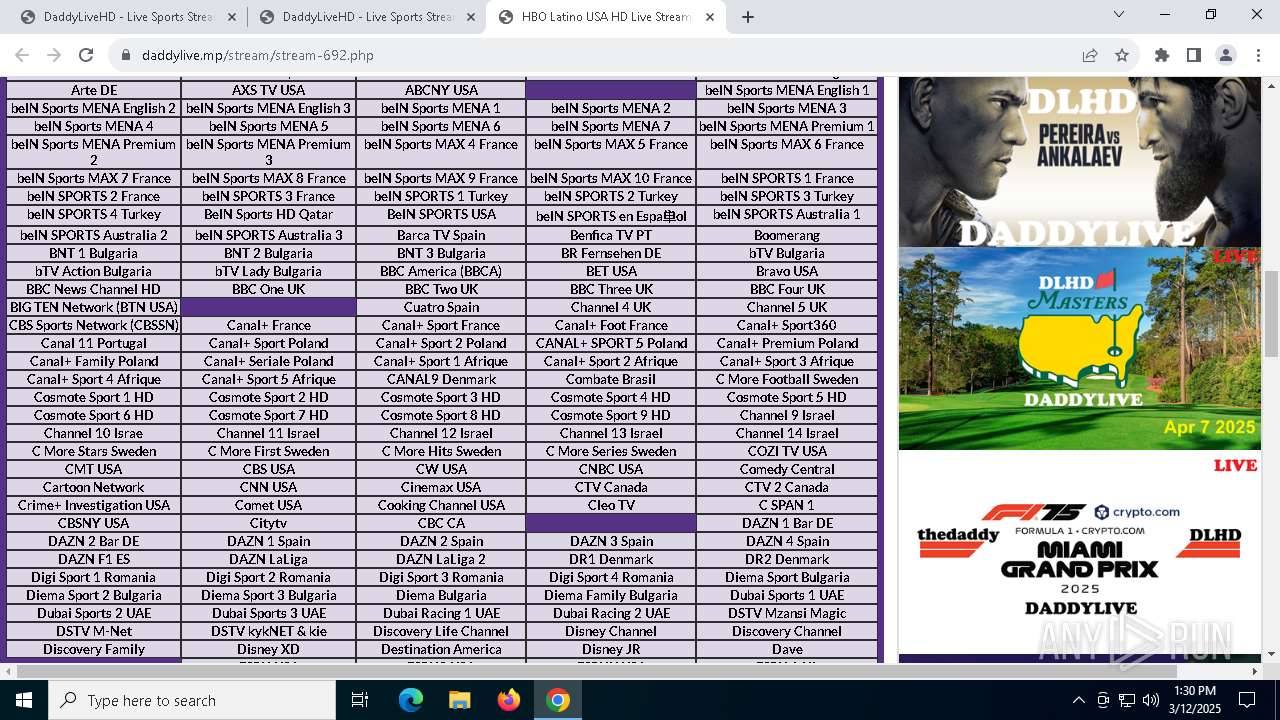Open DAZN 1 Spain stream

pos(269,541)
